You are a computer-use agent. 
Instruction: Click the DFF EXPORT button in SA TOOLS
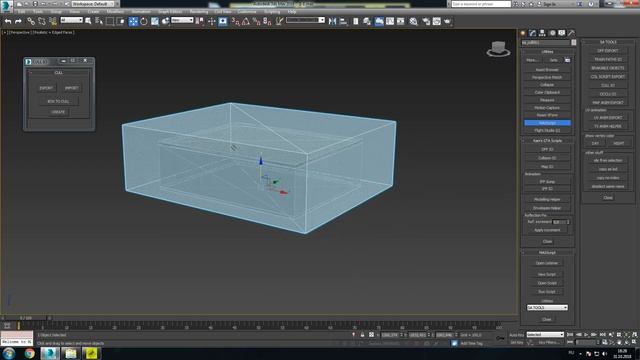608,51
